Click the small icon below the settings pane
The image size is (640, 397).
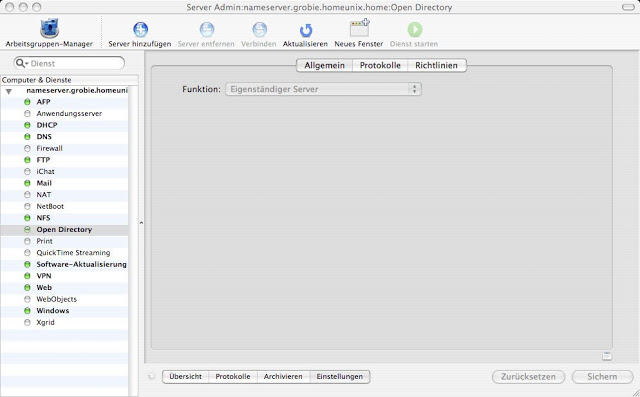(x=607, y=356)
